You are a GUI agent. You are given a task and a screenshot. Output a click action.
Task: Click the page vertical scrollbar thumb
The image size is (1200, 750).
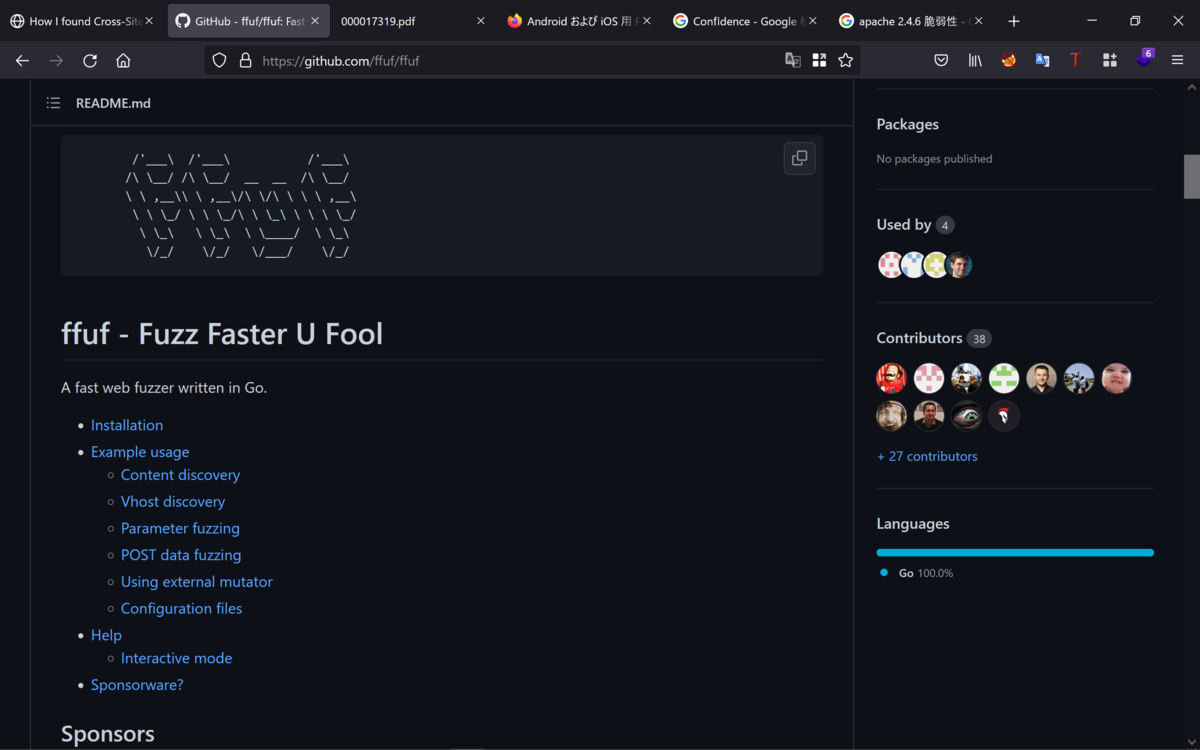point(1192,177)
